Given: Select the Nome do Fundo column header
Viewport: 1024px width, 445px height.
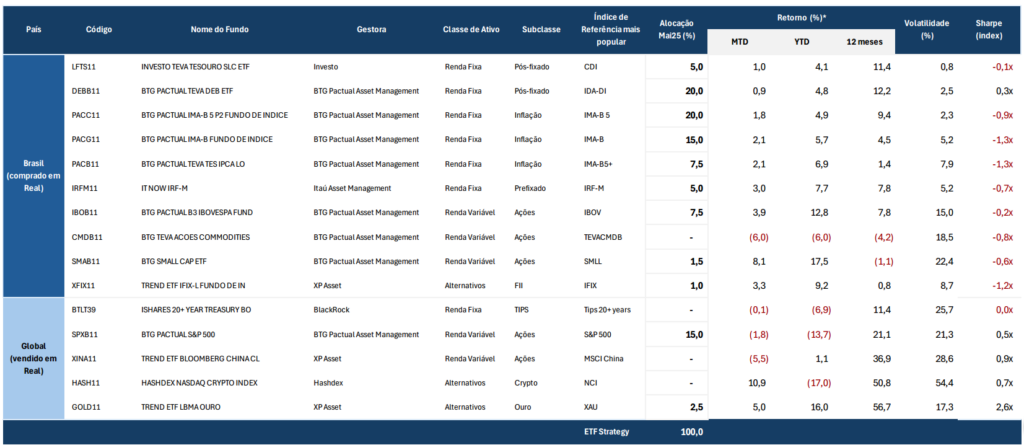Looking at the screenshot, I should tap(219, 30).
